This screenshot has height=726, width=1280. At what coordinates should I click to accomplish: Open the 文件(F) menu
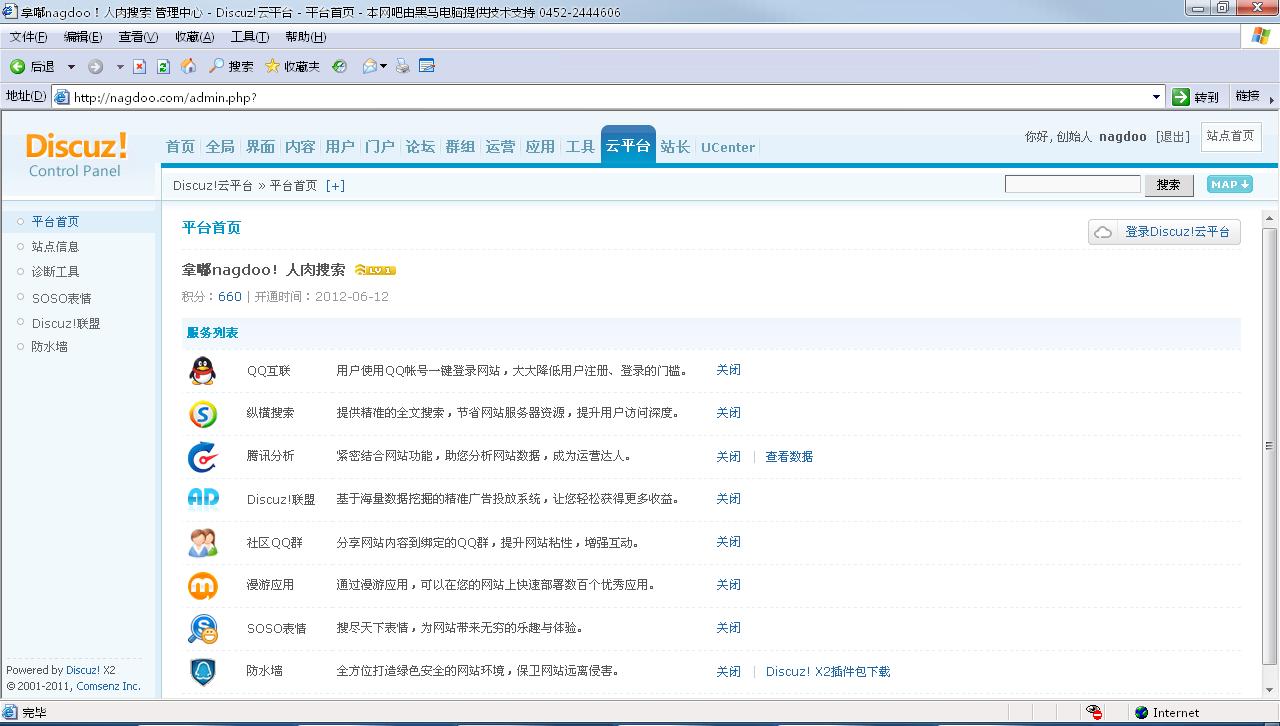click(x=28, y=37)
